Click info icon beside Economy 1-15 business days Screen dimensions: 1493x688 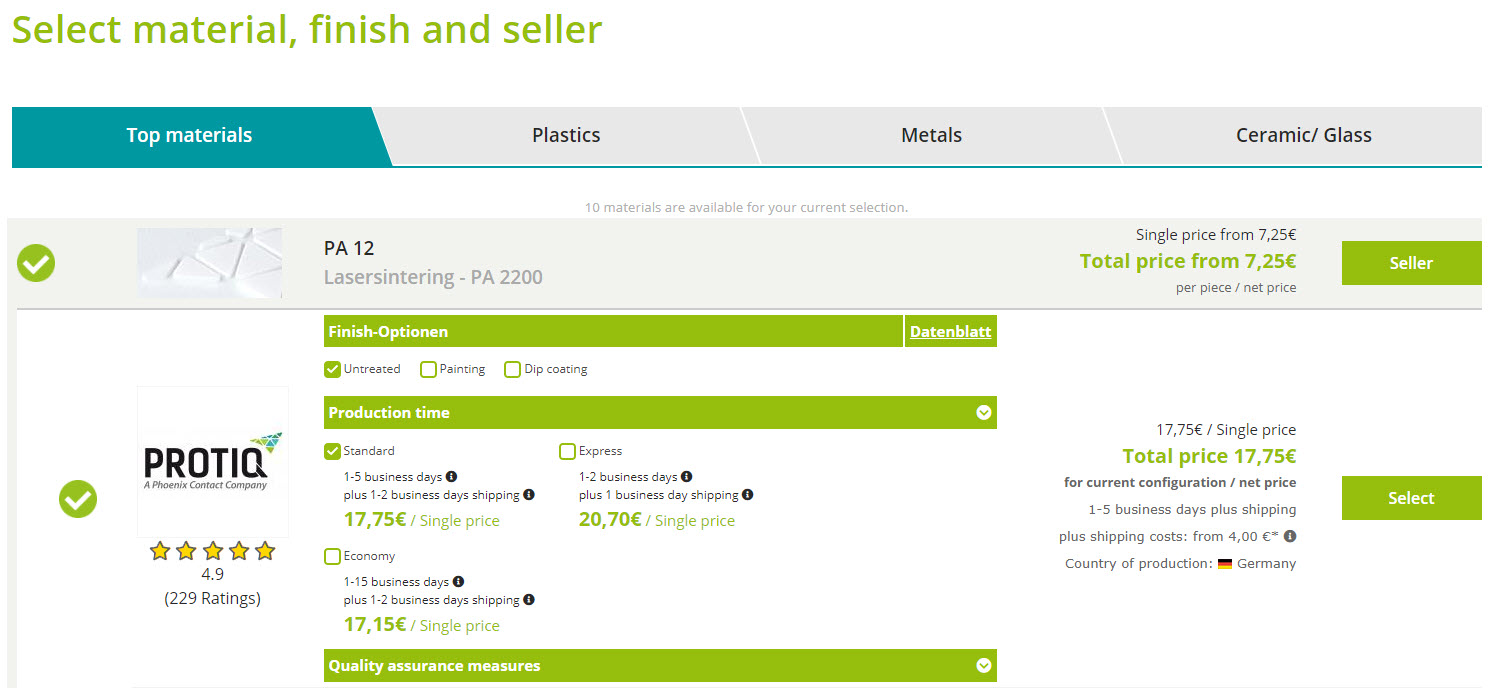pyautogui.click(x=458, y=582)
